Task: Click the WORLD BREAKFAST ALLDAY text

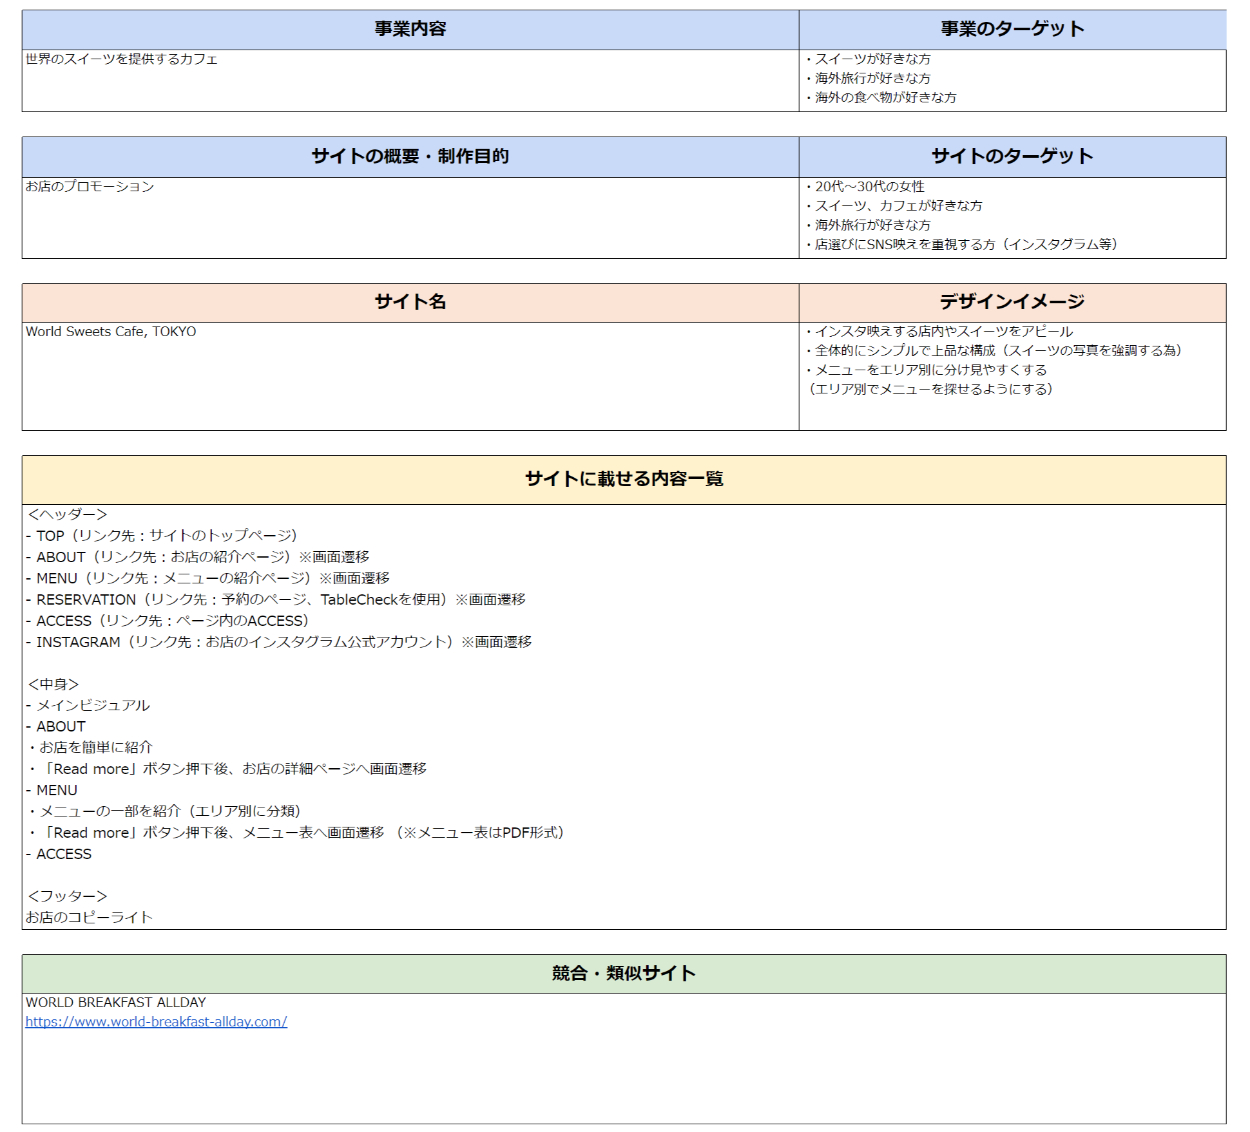Action: (116, 1003)
